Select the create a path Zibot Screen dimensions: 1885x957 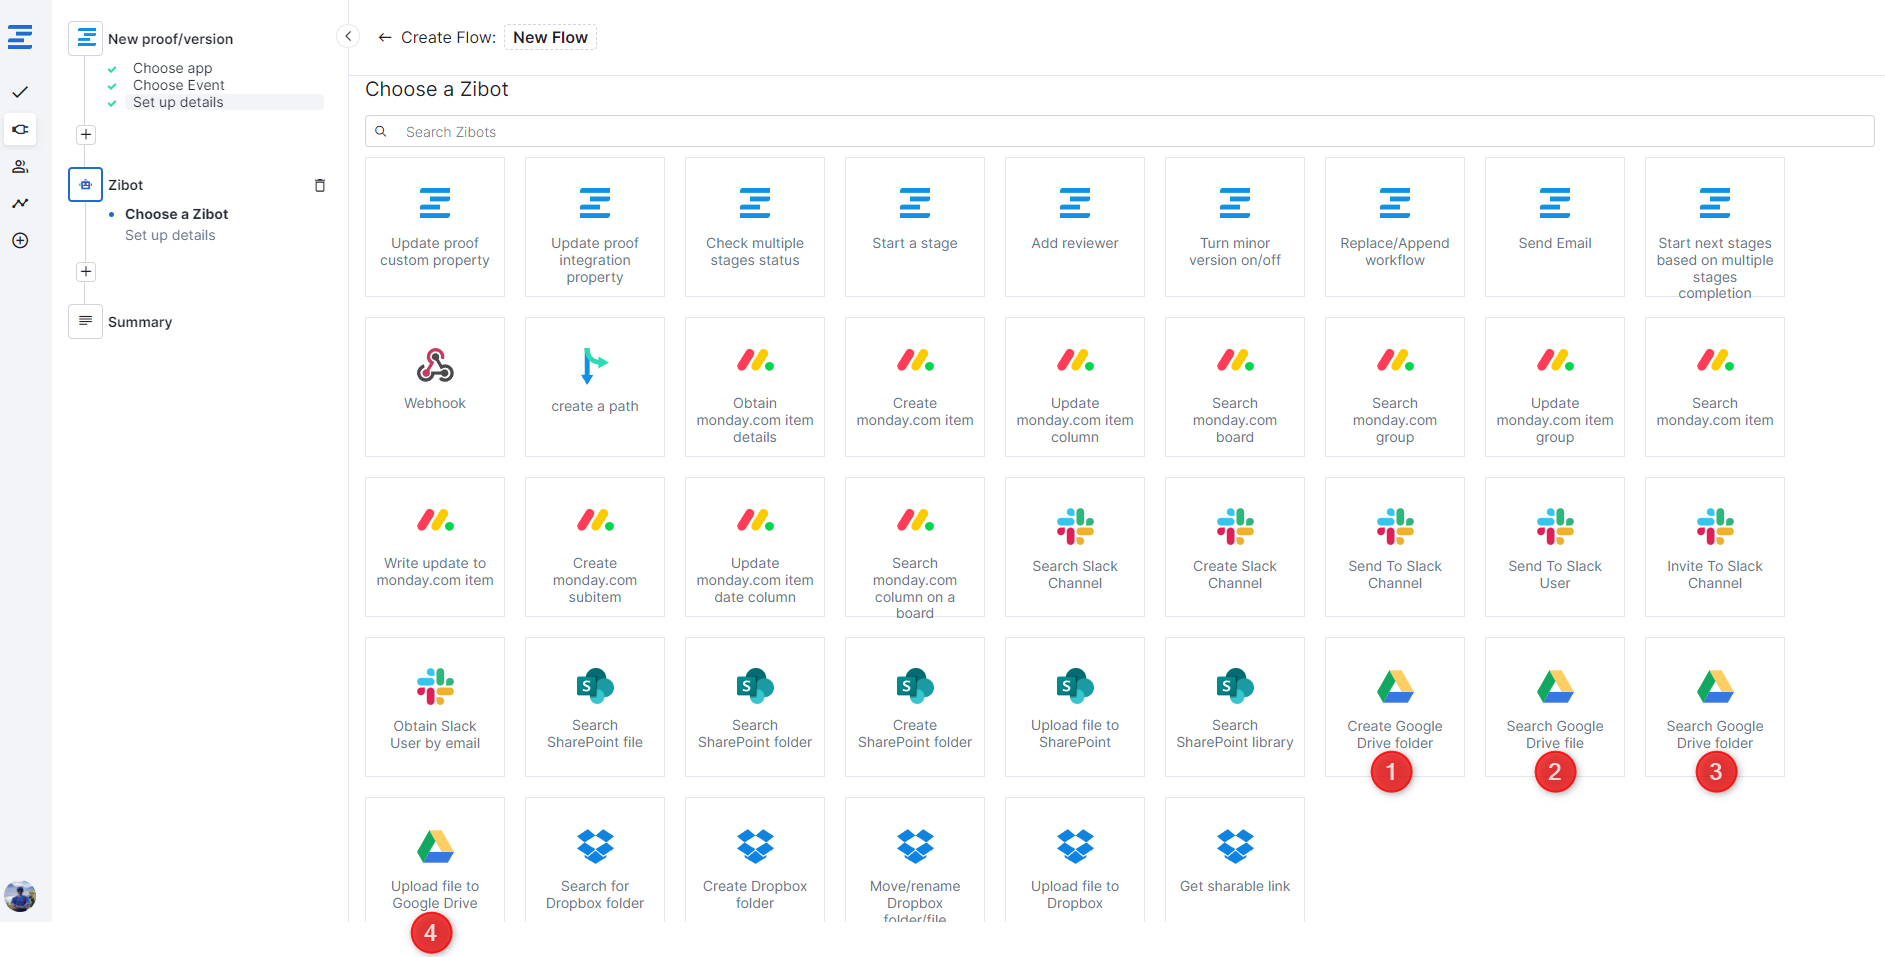[595, 386]
